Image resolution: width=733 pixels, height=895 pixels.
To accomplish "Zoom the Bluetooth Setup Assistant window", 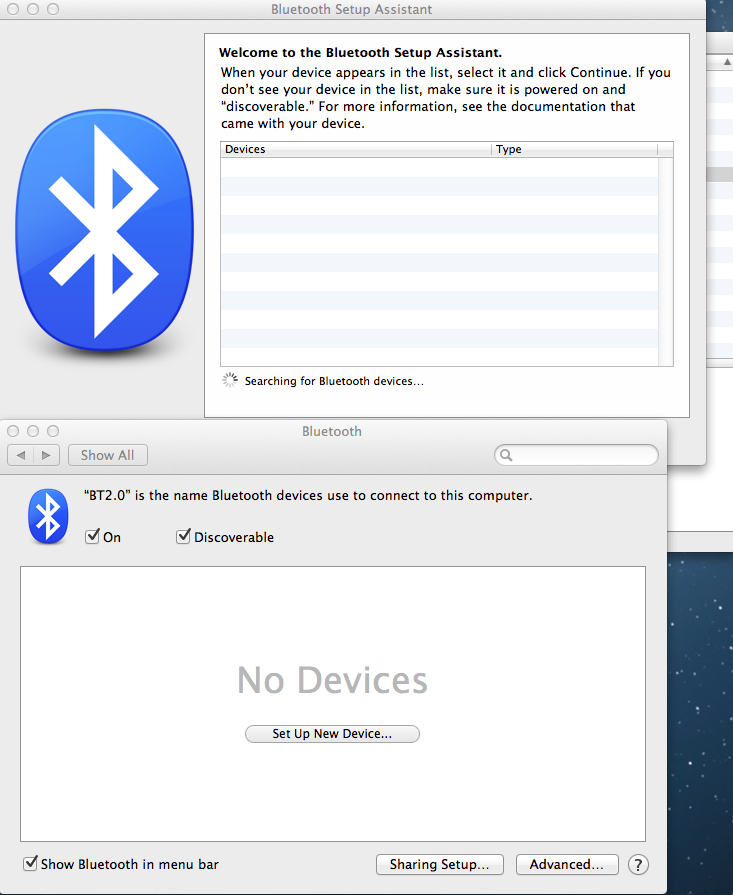I will click(x=53, y=9).
